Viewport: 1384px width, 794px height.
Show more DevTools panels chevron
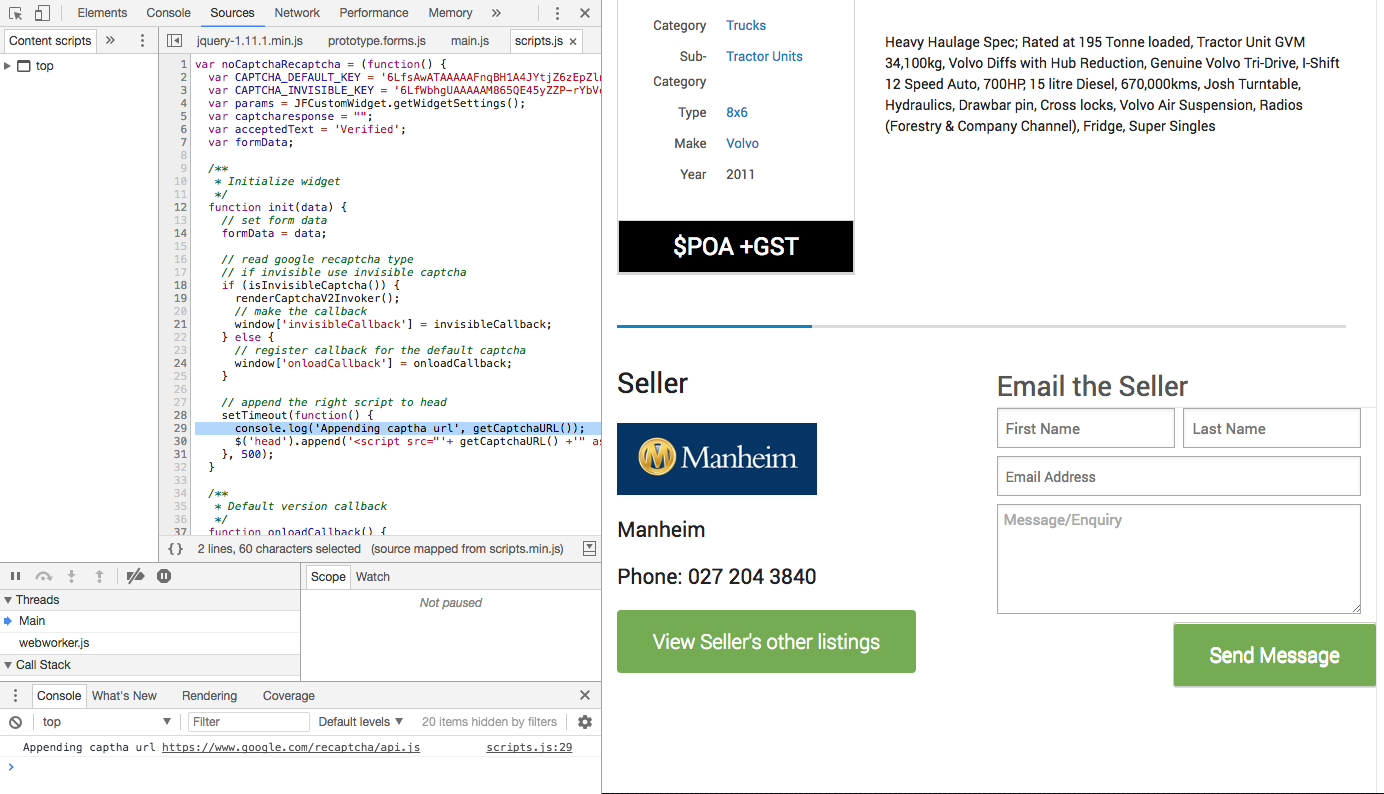(496, 13)
